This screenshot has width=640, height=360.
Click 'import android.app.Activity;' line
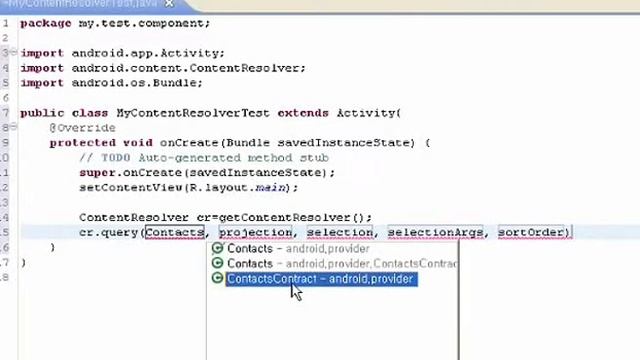(x=122, y=53)
